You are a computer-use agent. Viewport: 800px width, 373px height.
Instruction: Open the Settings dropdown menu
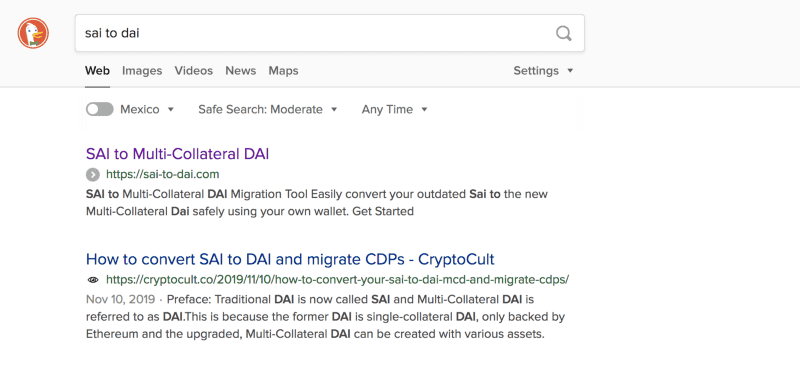pos(543,70)
